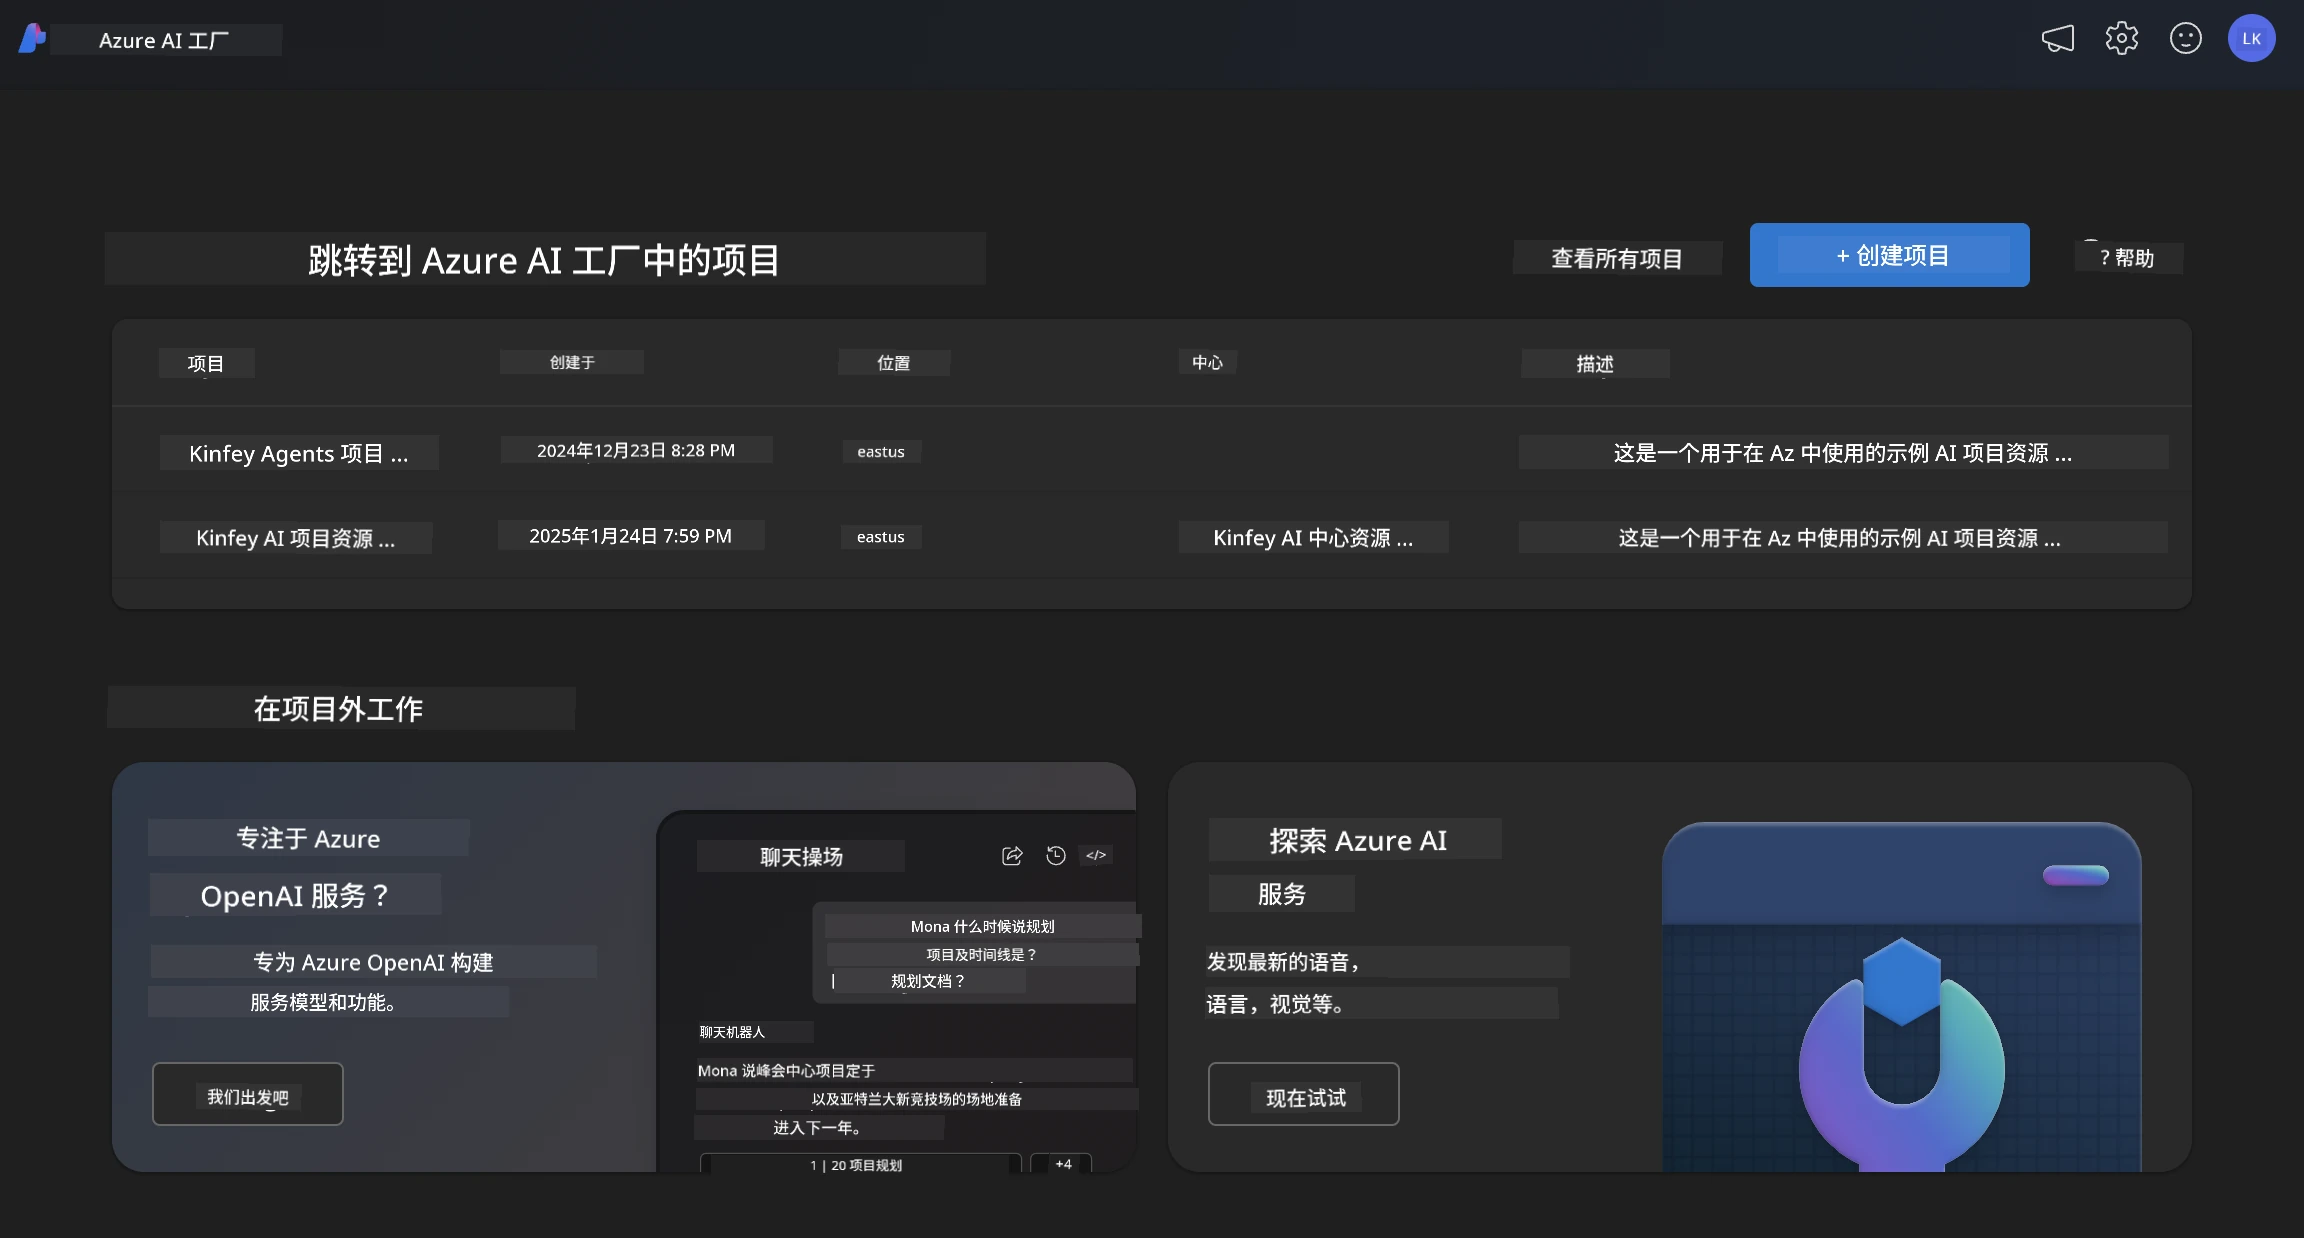Click the 描述 column header
2304x1238 pixels.
1595,363
